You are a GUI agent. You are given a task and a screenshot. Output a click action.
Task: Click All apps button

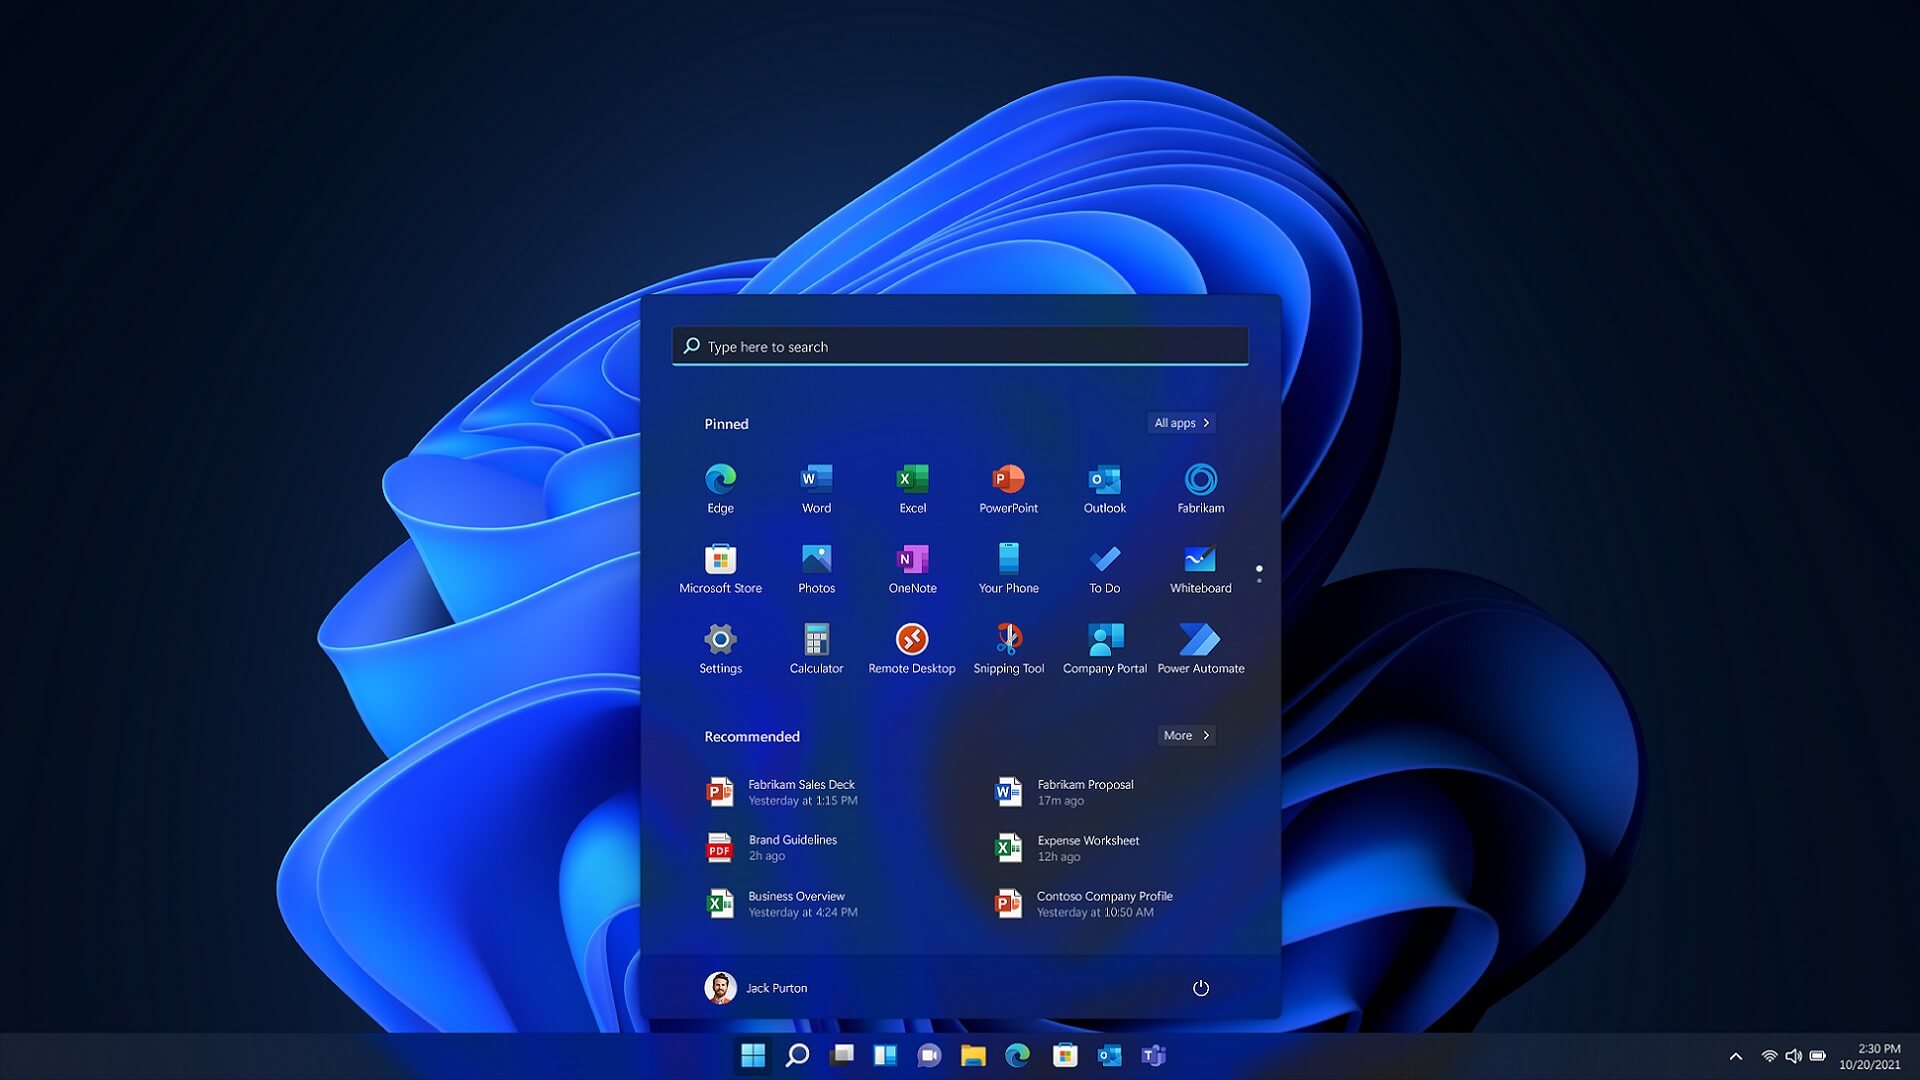(x=1182, y=422)
